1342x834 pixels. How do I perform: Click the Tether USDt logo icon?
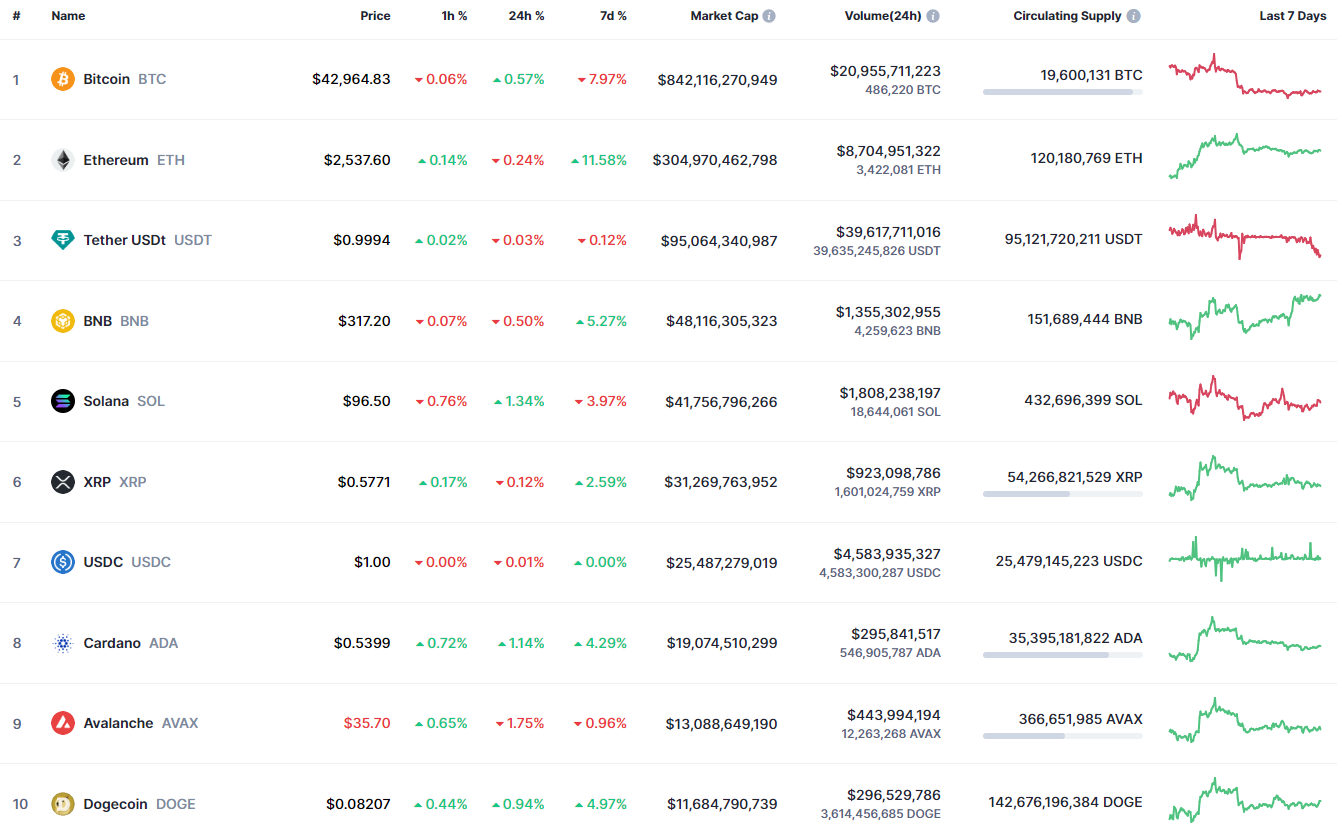63,240
